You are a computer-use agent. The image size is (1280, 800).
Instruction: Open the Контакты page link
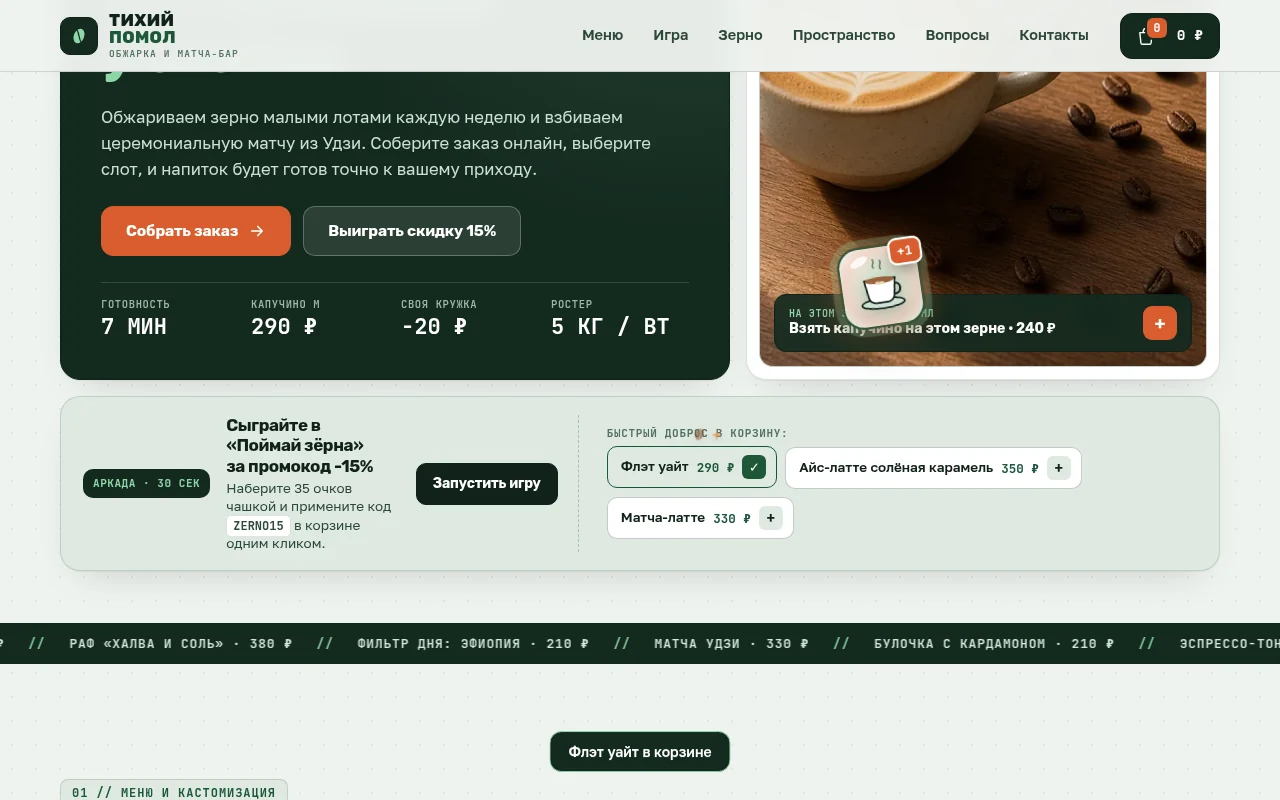tap(1054, 35)
